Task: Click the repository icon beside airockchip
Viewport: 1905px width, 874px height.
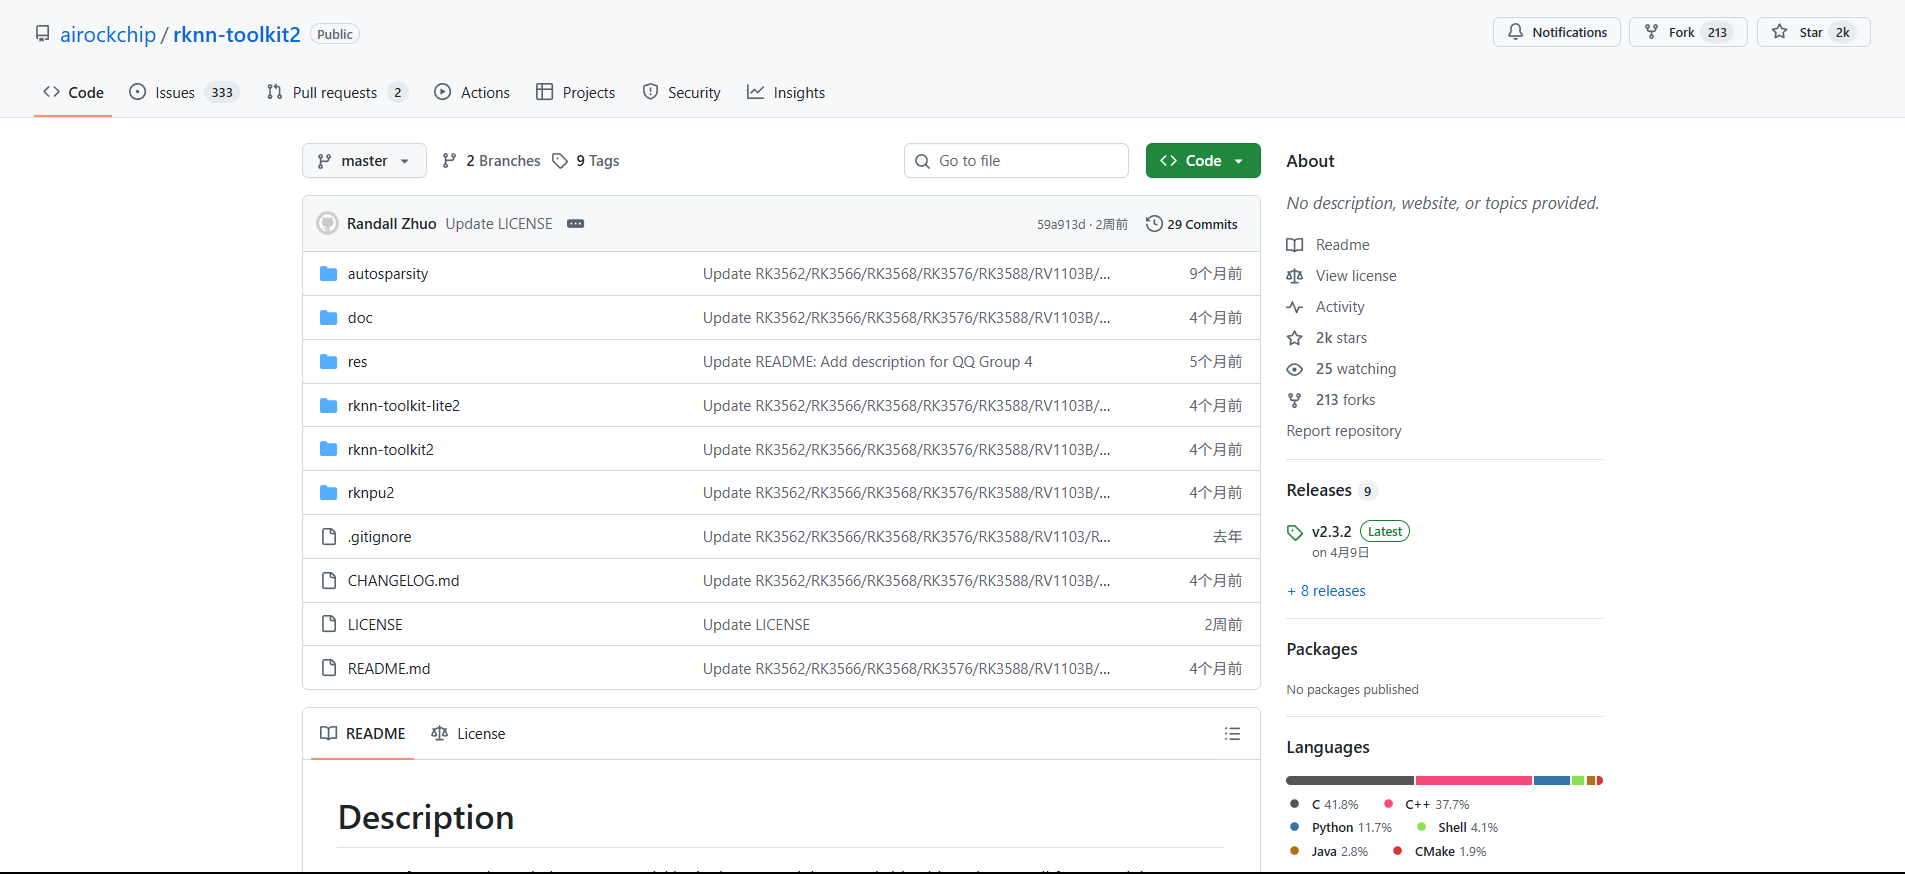Action: [x=42, y=34]
